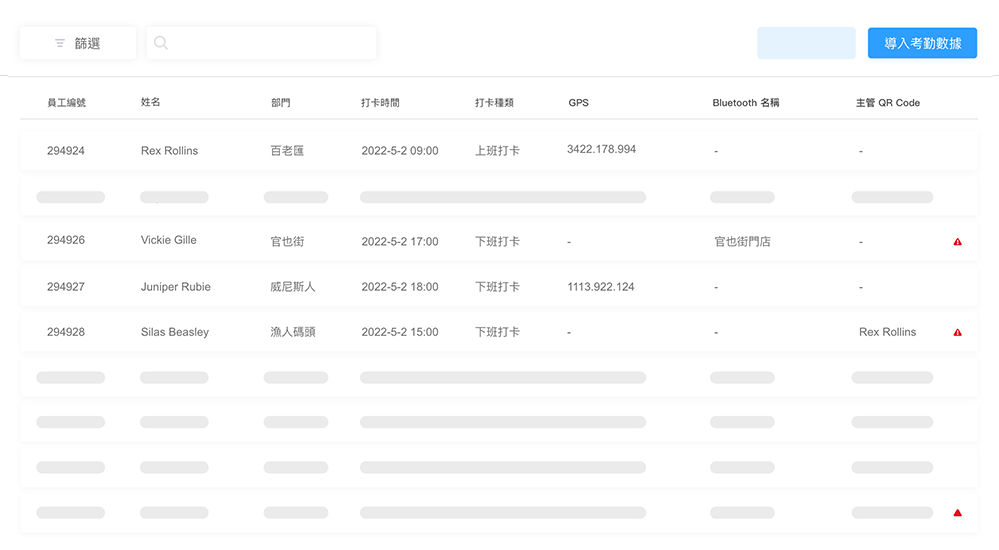This screenshot has height=550, width=999.
Task: Click the 打卡時間 column header
Action: click(380, 103)
